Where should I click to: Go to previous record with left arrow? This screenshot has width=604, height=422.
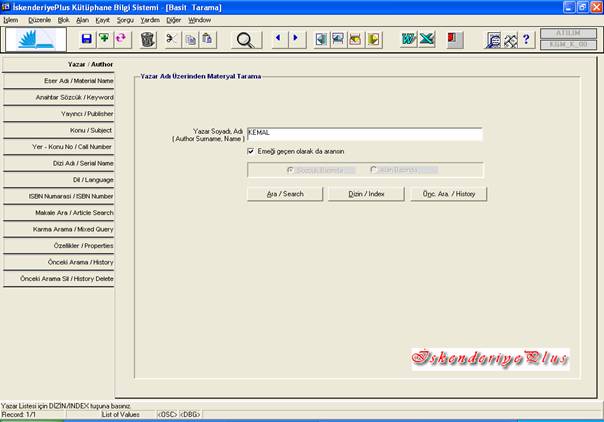(x=279, y=39)
